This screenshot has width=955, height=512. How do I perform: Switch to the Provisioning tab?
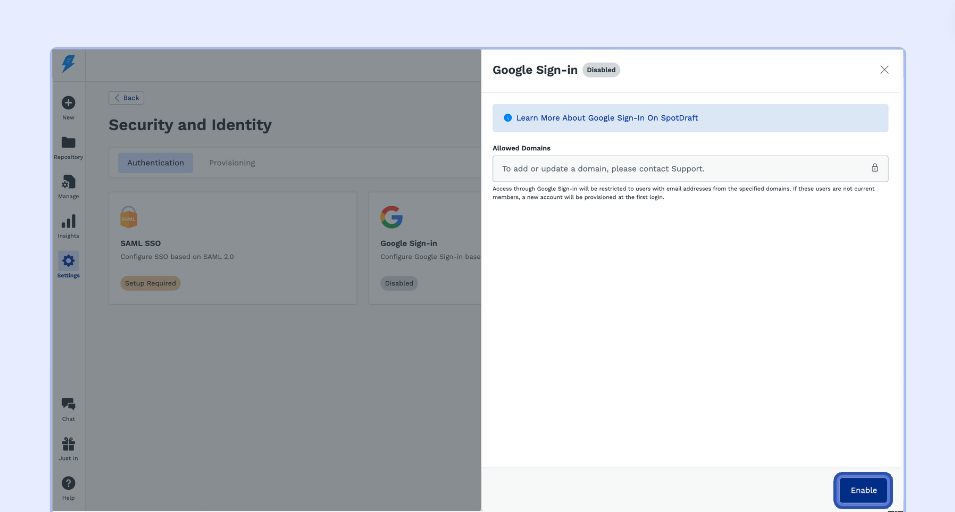pyautogui.click(x=232, y=163)
